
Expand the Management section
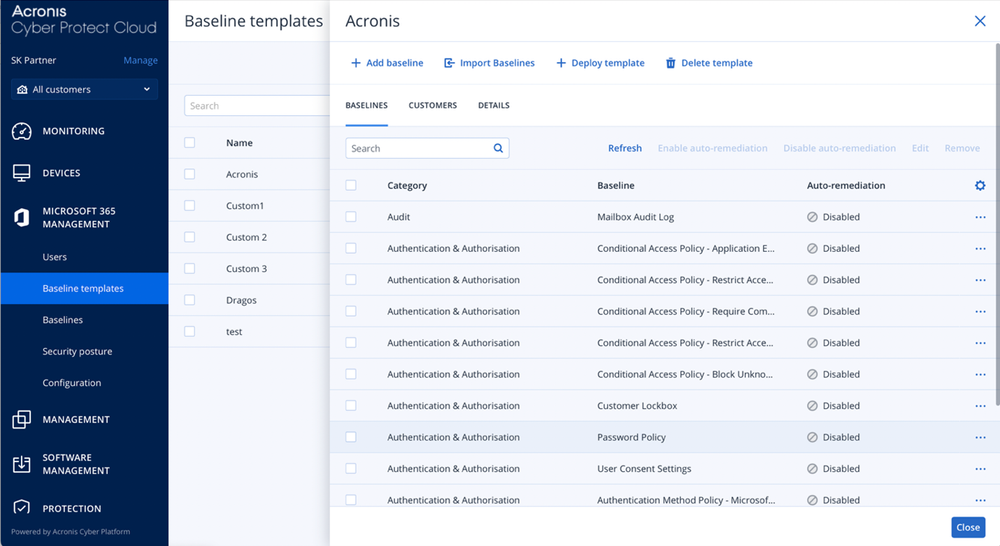pos(84,419)
